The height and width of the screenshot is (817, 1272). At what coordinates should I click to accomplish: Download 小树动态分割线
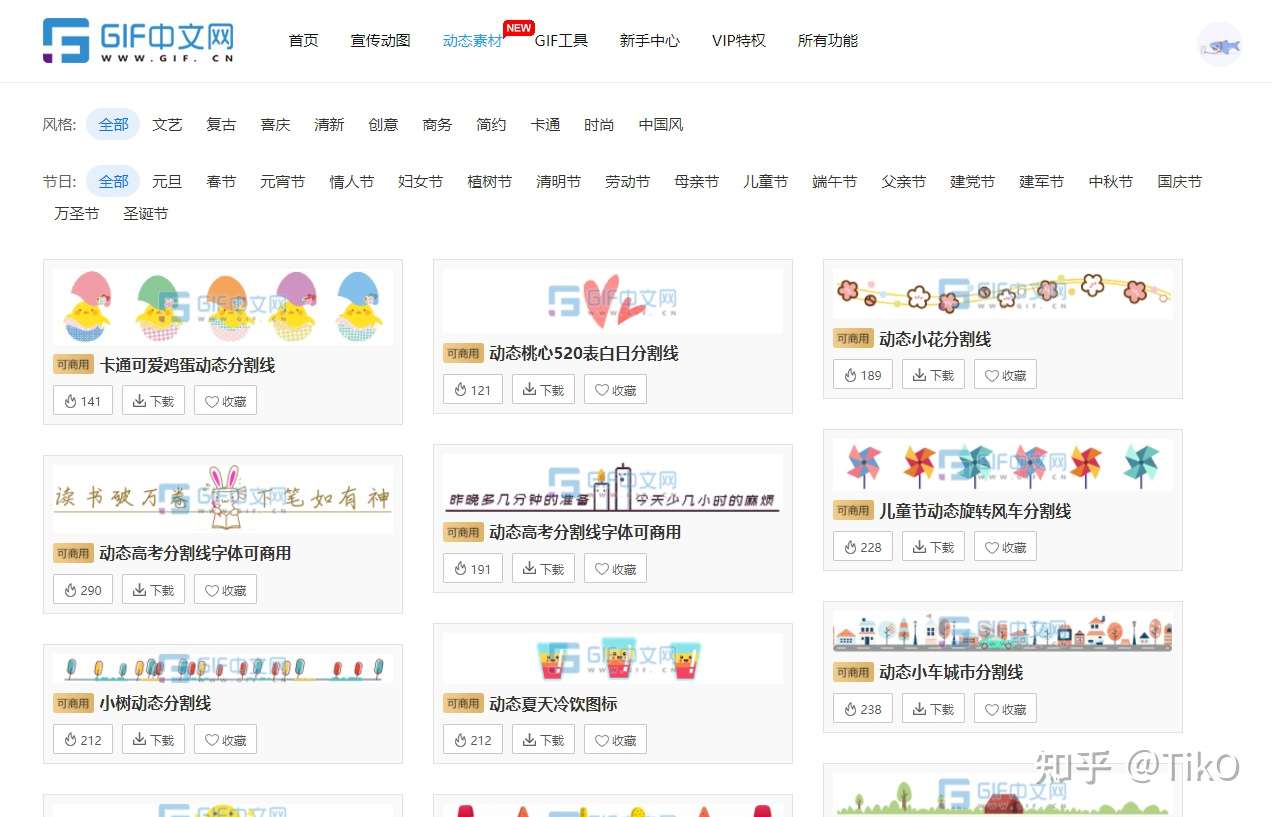click(152, 739)
